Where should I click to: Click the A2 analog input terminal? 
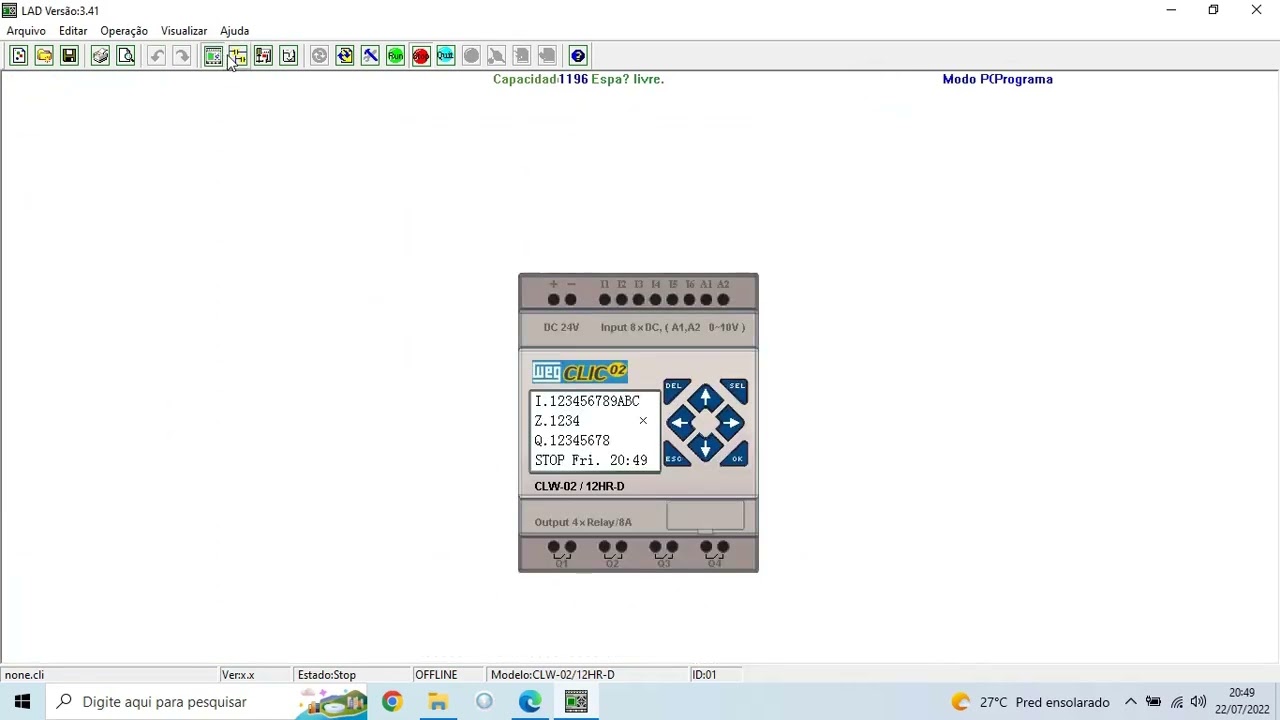tap(723, 299)
